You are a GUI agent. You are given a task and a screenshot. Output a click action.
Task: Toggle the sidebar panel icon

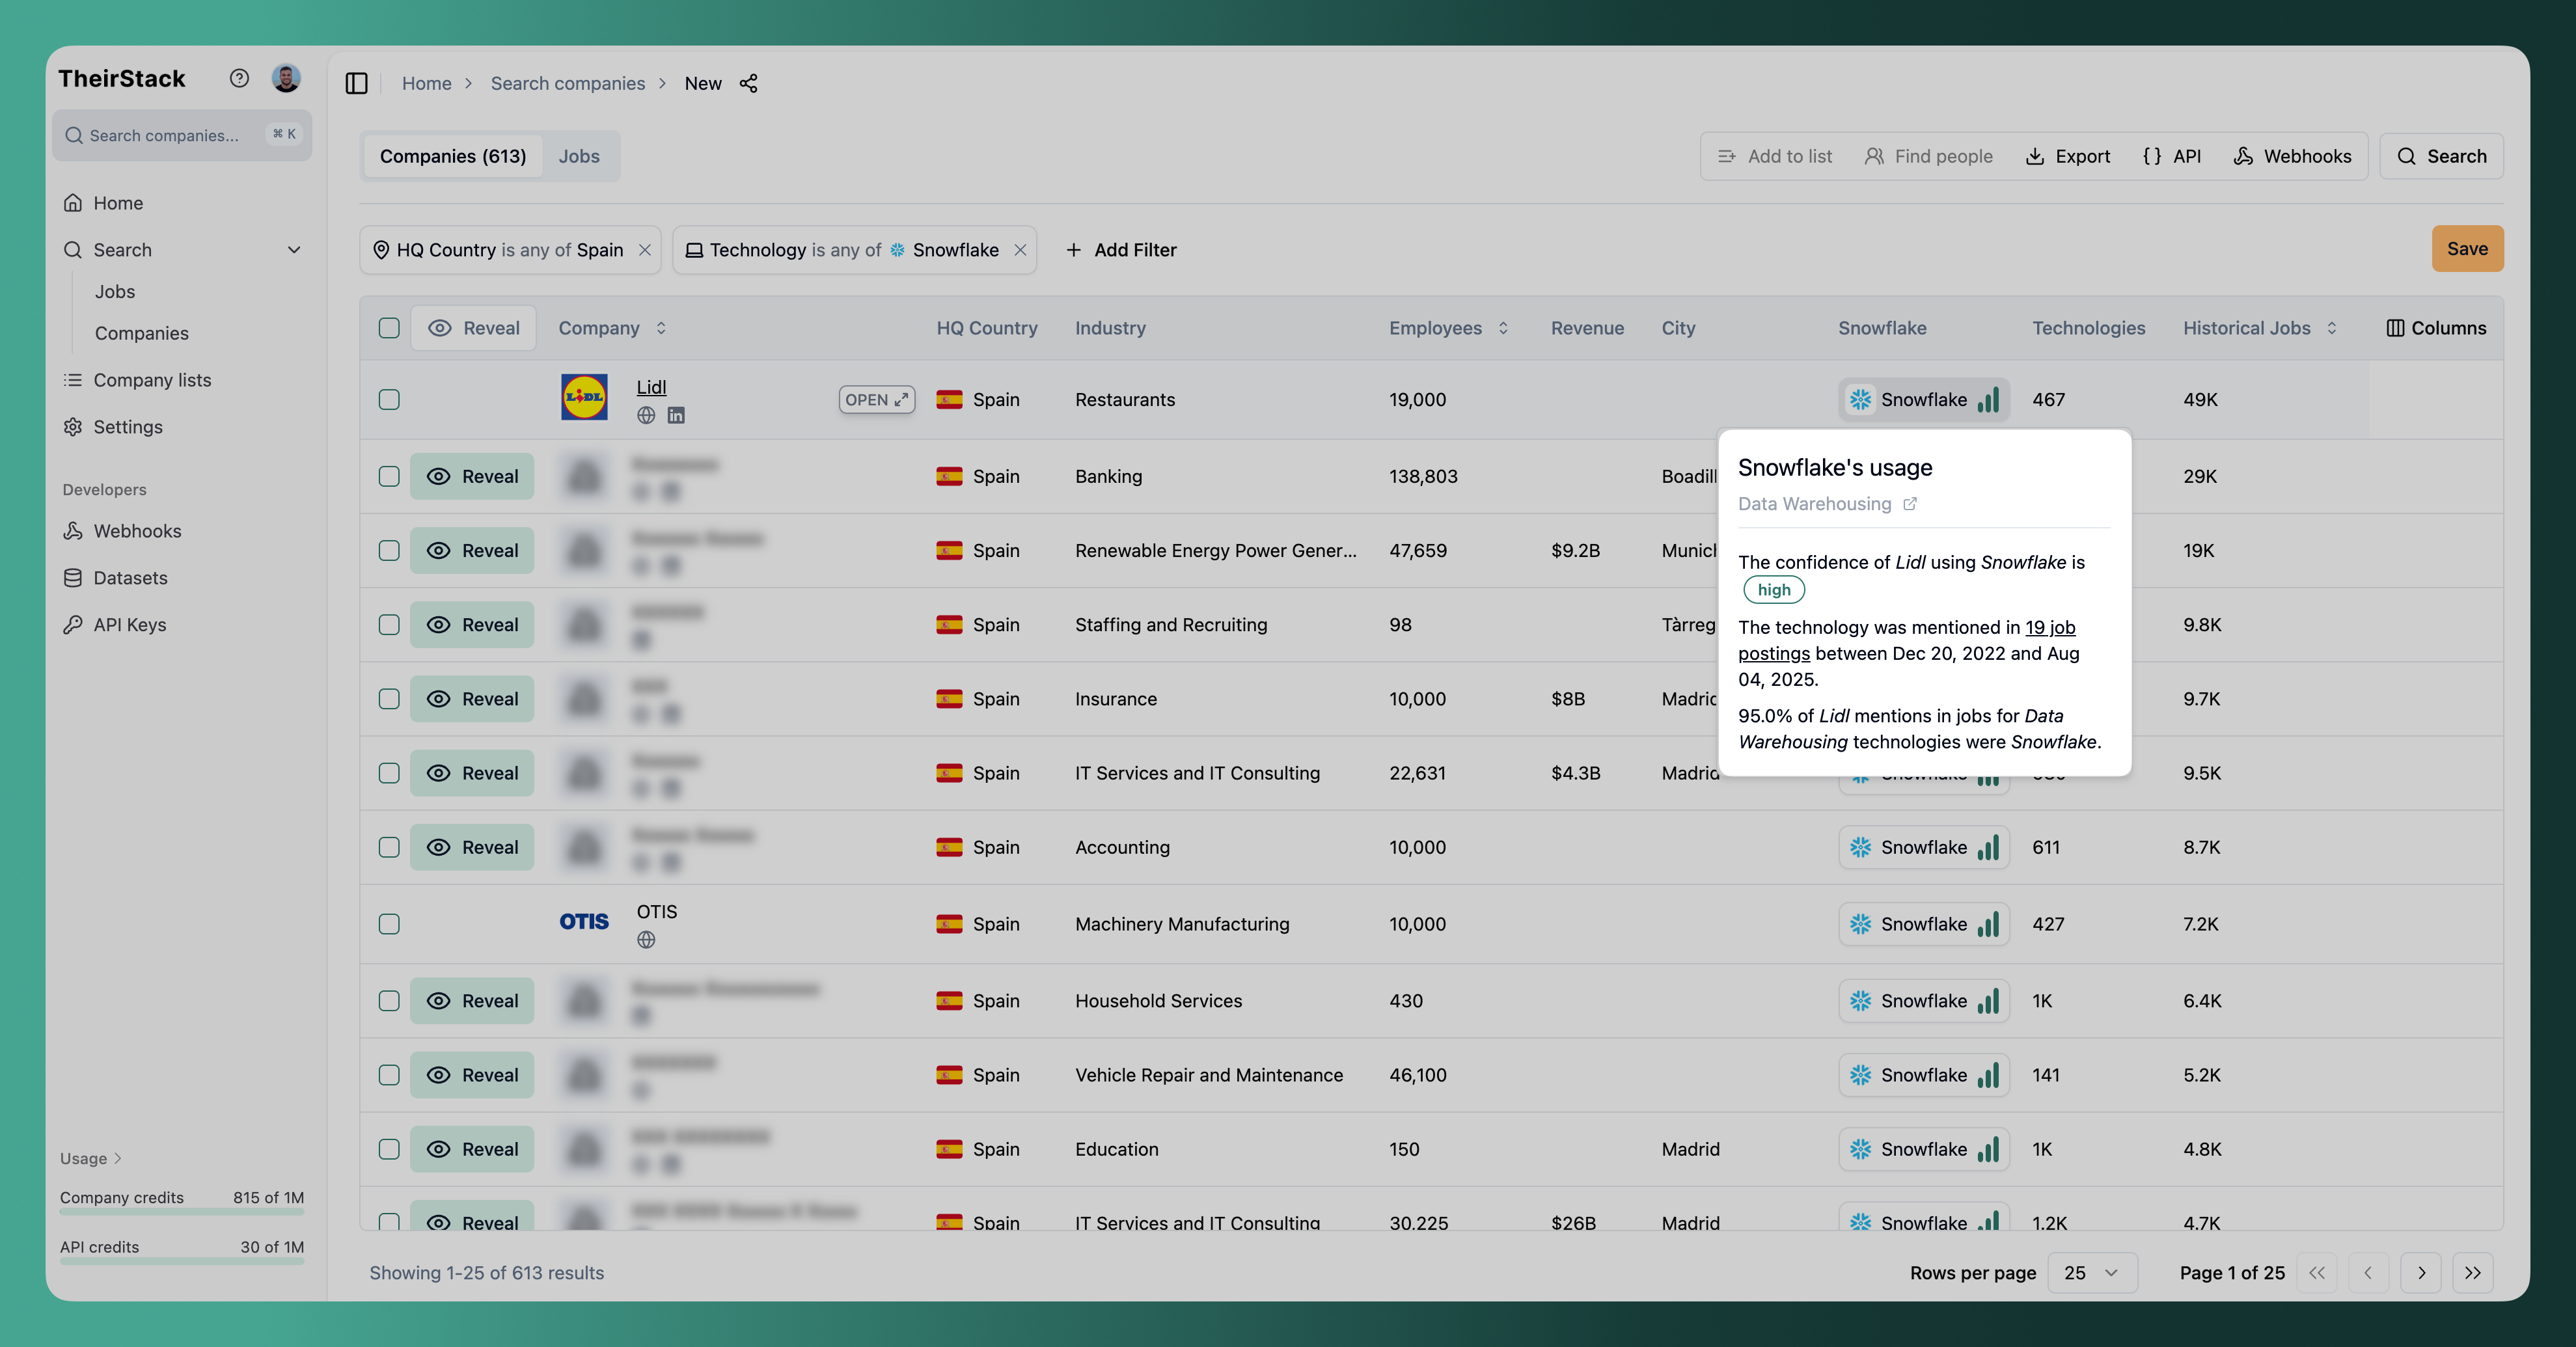click(356, 83)
